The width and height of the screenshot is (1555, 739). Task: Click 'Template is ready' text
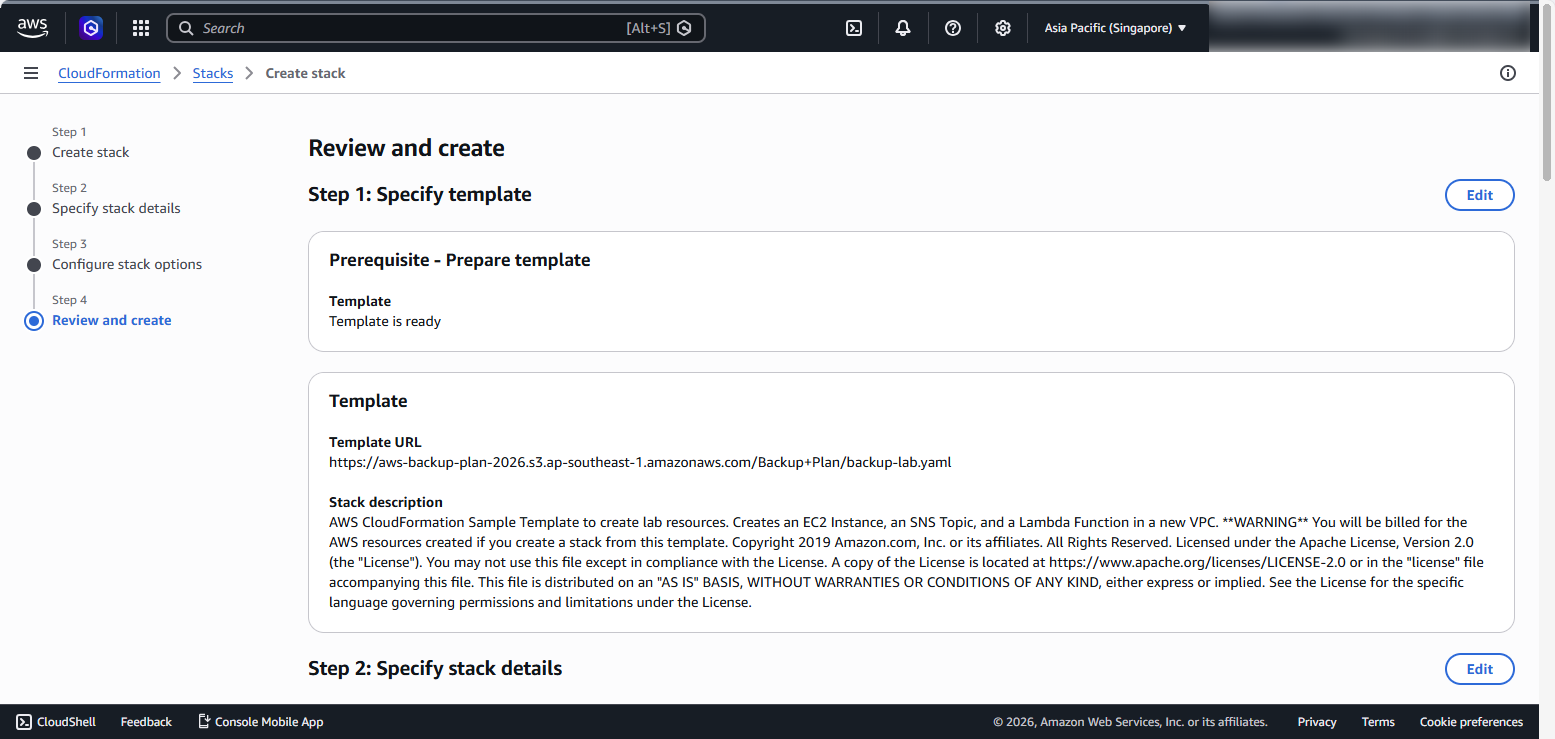click(x=385, y=321)
